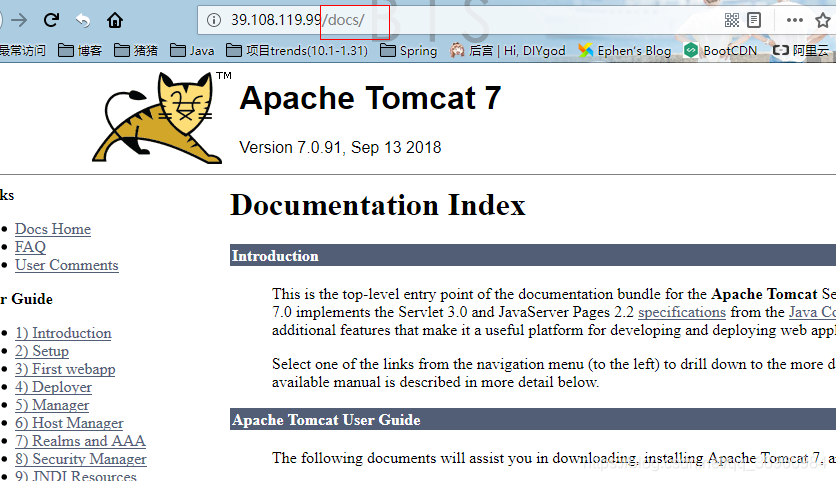Reload the page with refresh icon
Screen dimensions: 836x481
pos(51,20)
